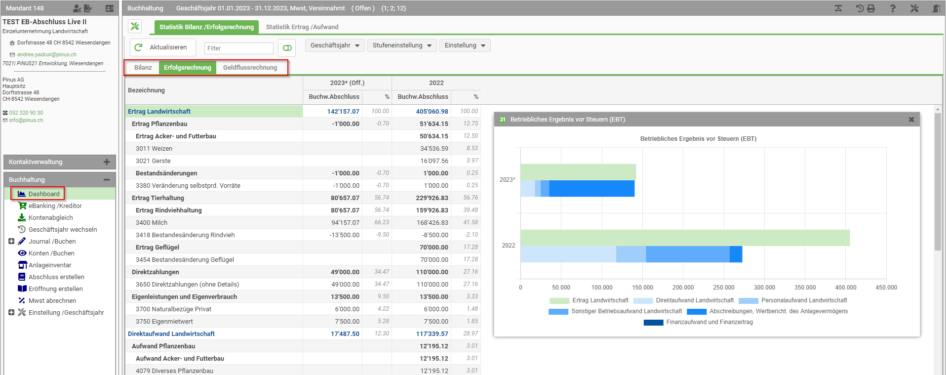Click the 2023* (Off.) column header
Screen dimensions: 946x375
click(347, 83)
